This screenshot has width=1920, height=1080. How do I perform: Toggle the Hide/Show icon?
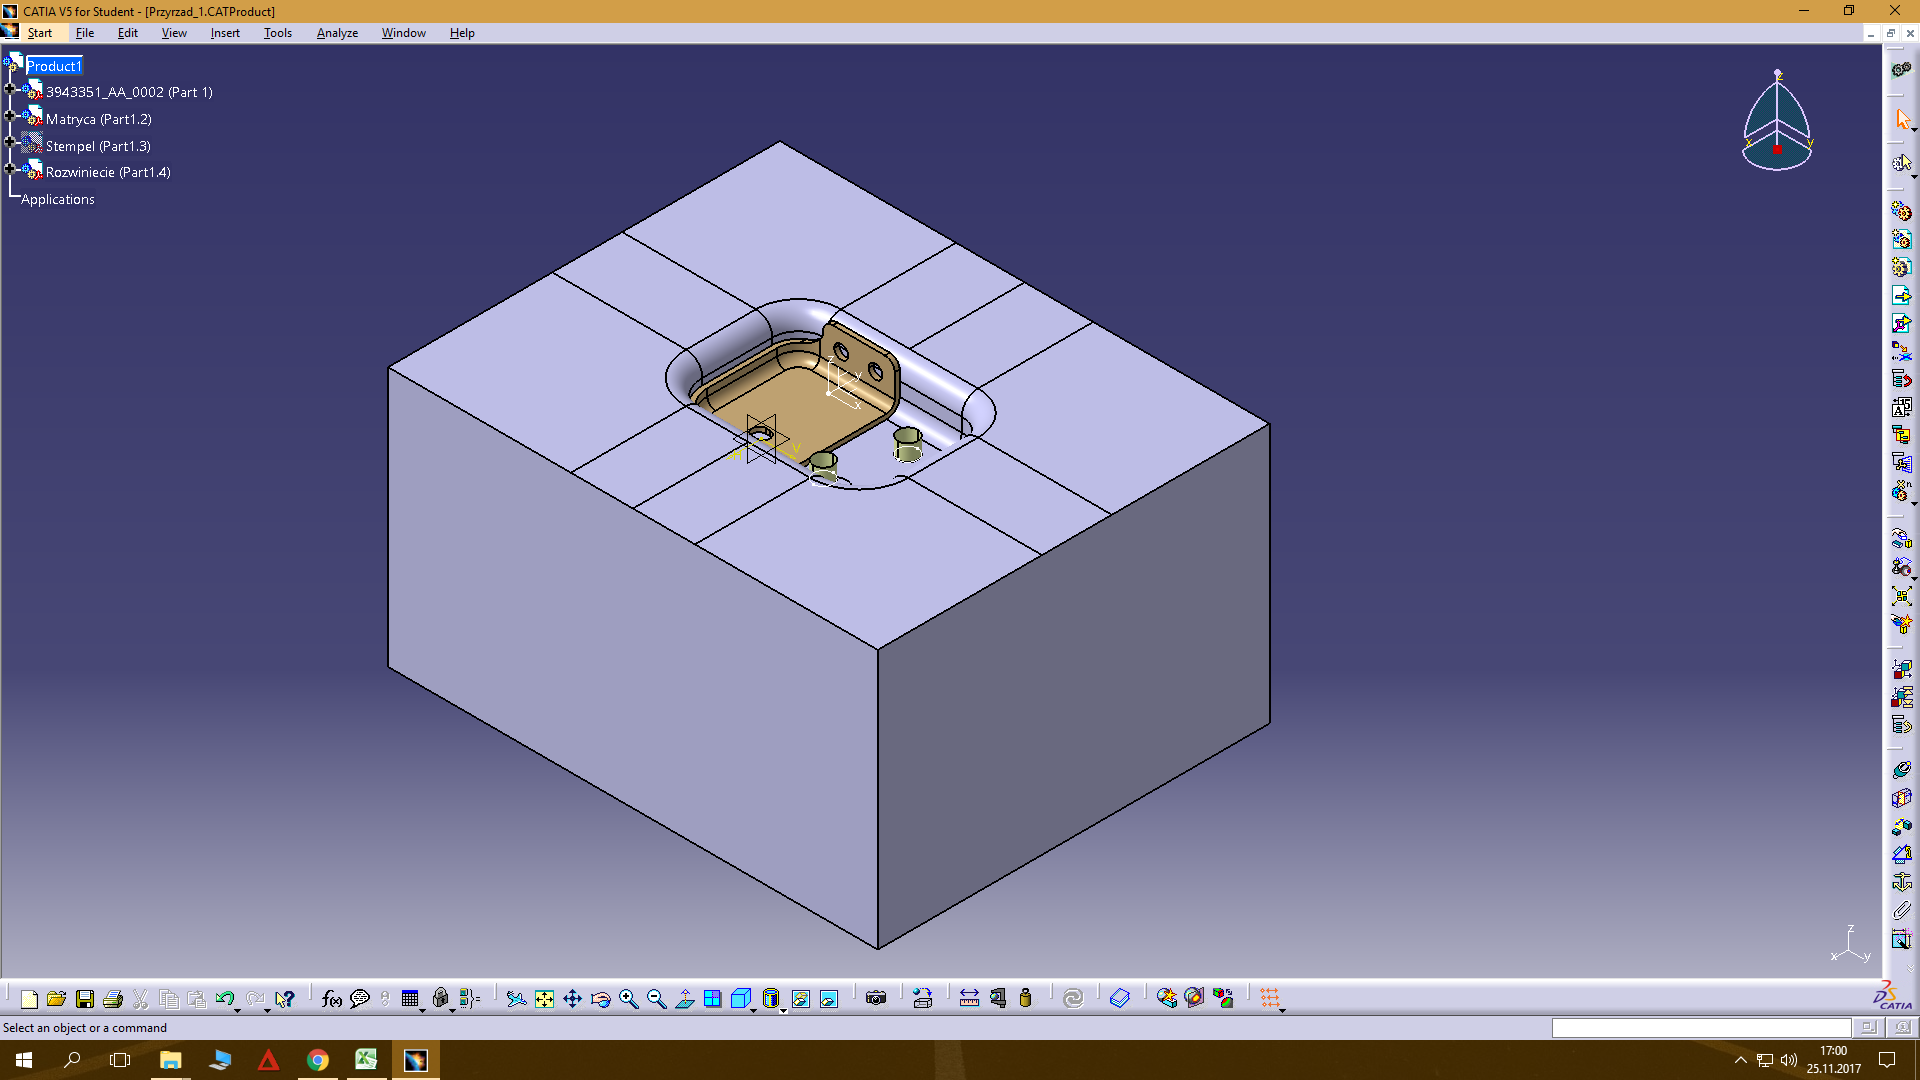point(801,999)
